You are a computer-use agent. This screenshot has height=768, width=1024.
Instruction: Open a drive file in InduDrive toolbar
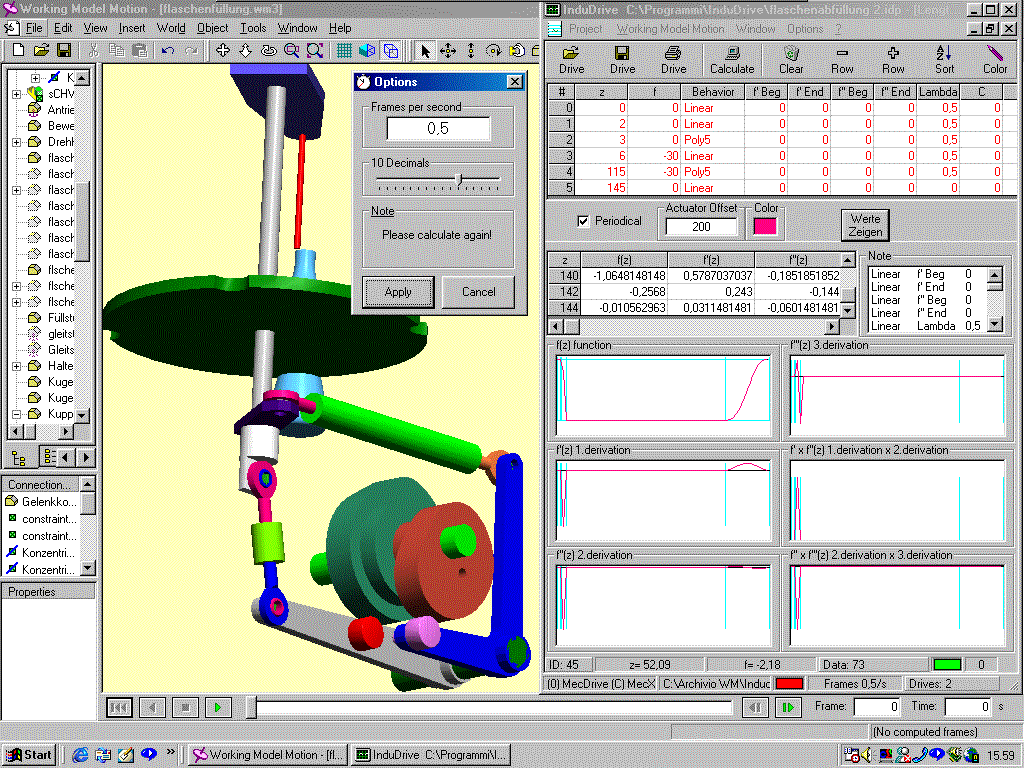pos(571,60)
